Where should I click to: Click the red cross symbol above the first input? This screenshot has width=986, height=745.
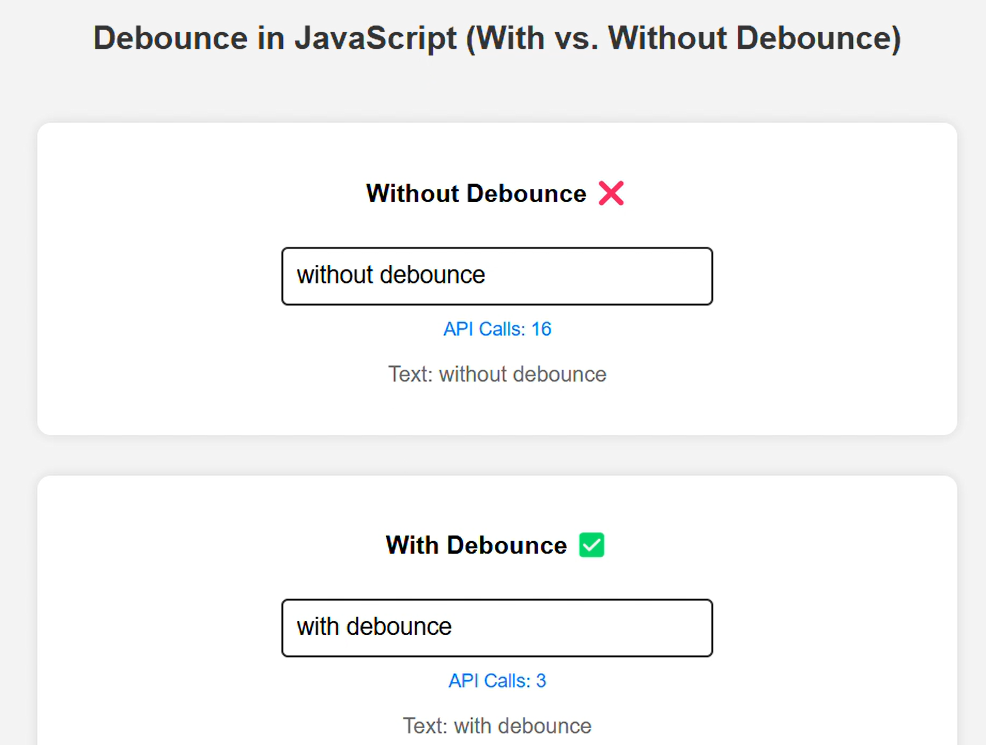point(611,193)
